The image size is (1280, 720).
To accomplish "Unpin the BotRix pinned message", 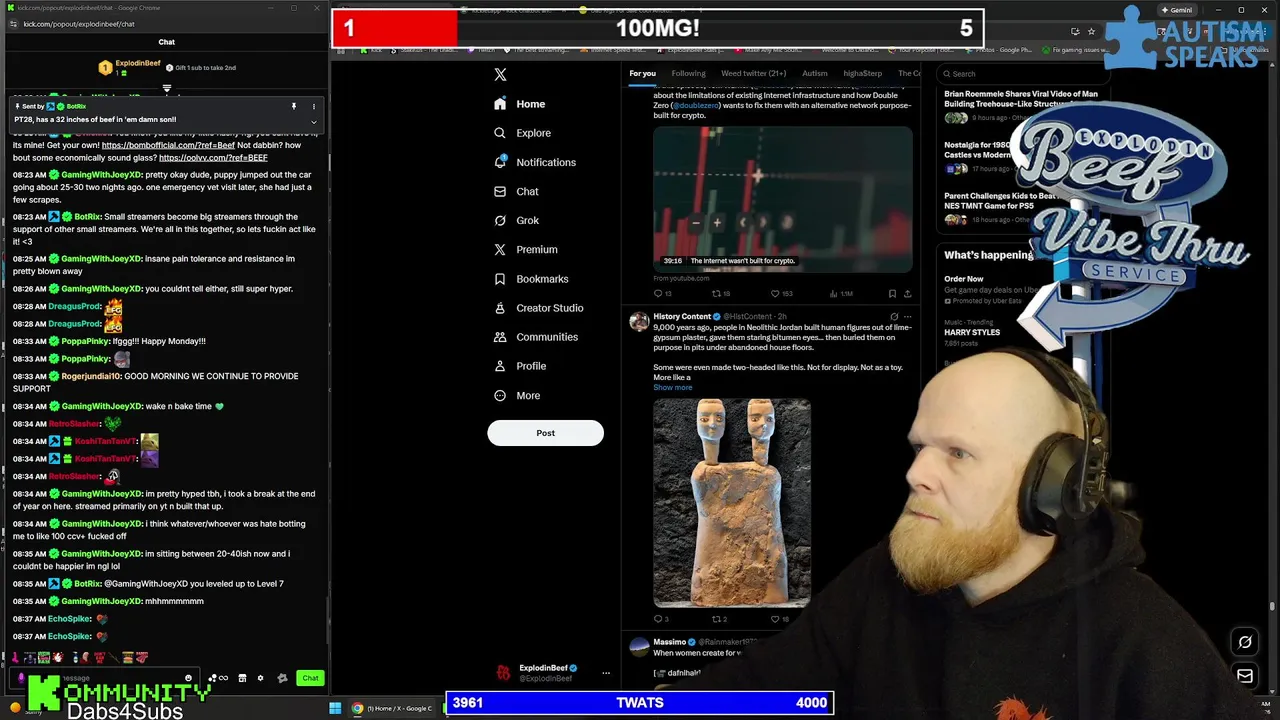I will [293, 106].
